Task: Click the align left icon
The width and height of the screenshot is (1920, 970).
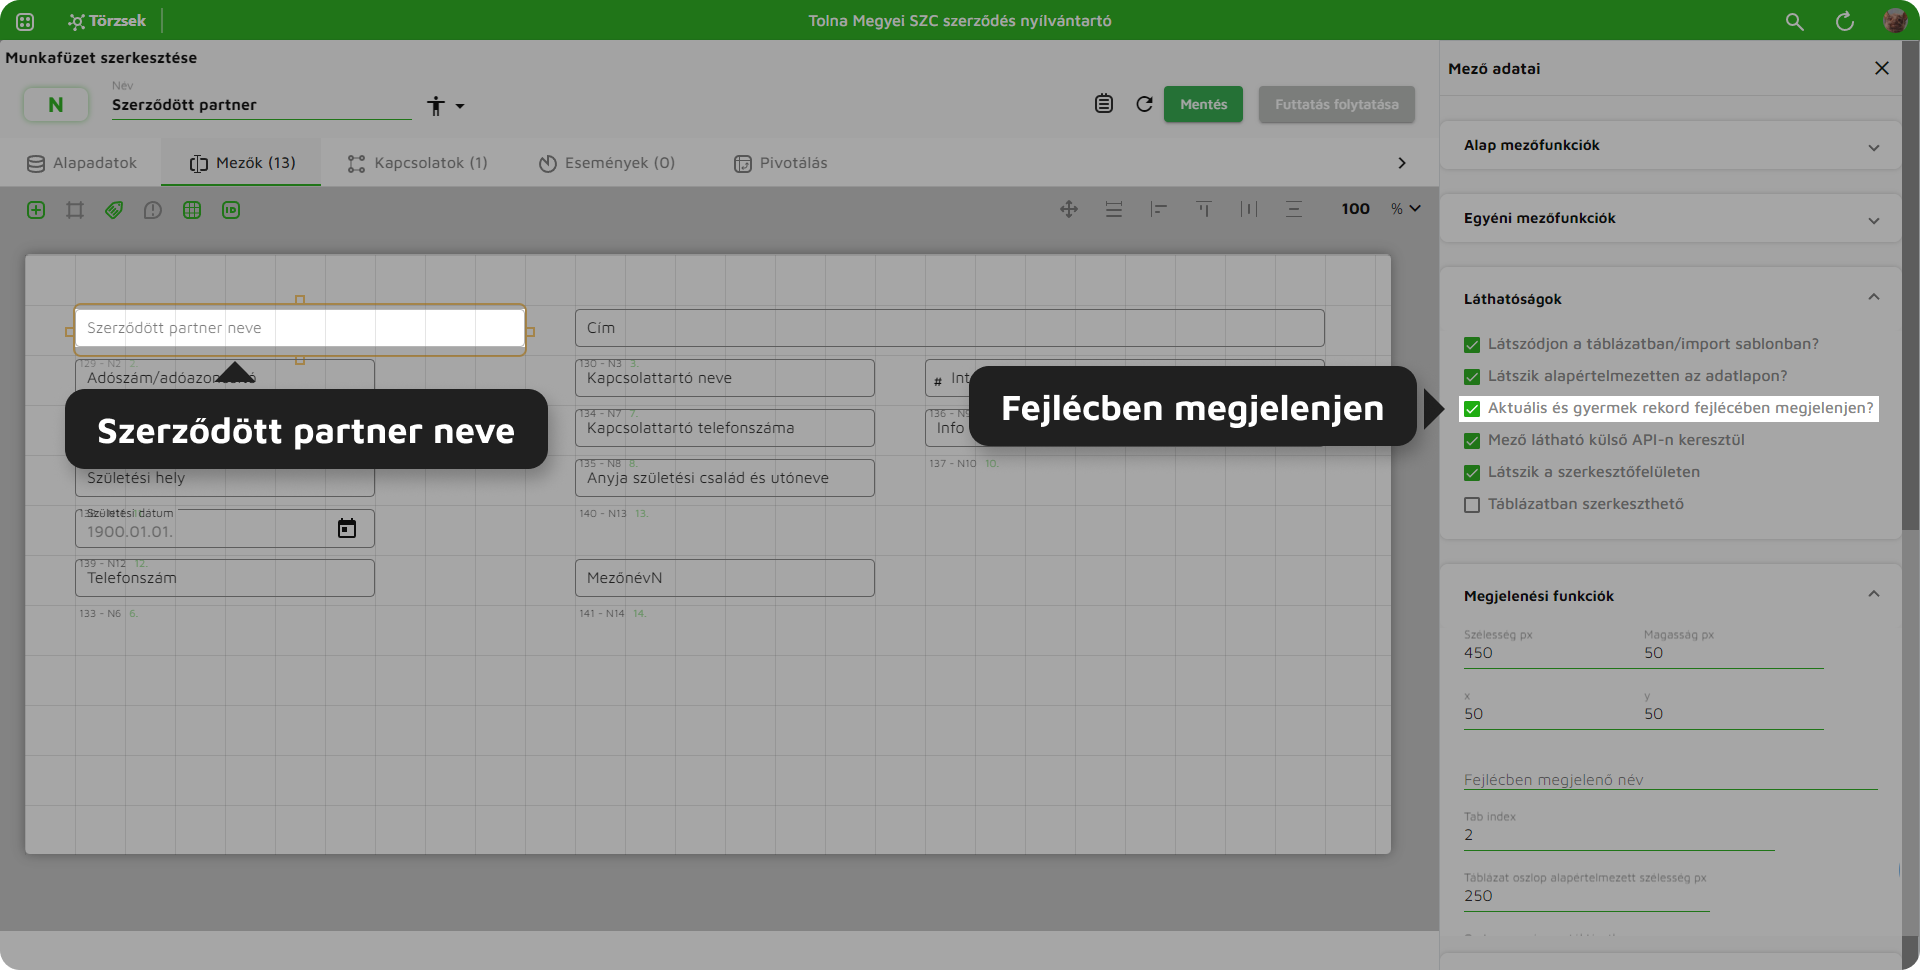Action: pos(1159,209)
